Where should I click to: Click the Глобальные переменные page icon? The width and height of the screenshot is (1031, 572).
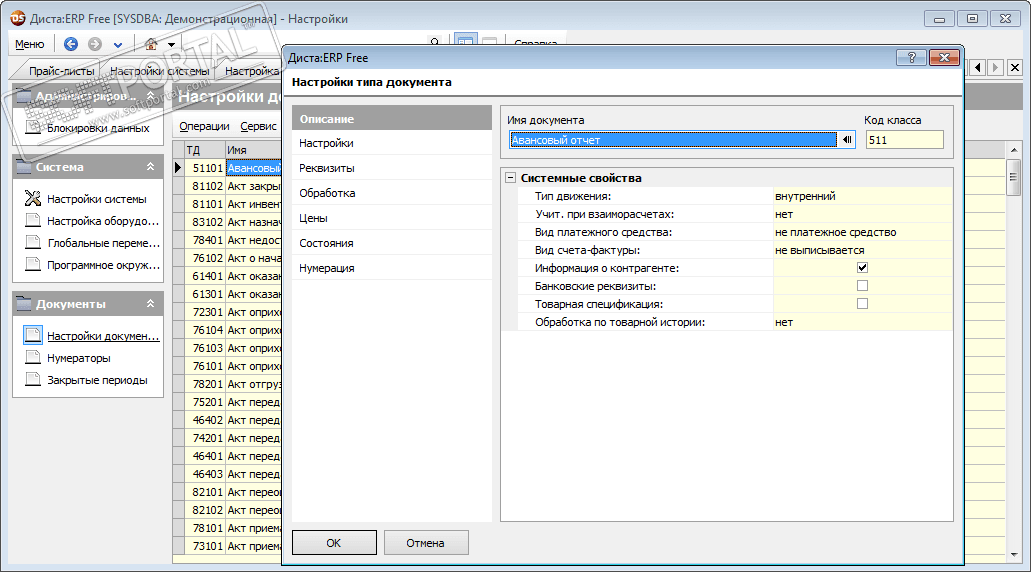coord(33,243)
